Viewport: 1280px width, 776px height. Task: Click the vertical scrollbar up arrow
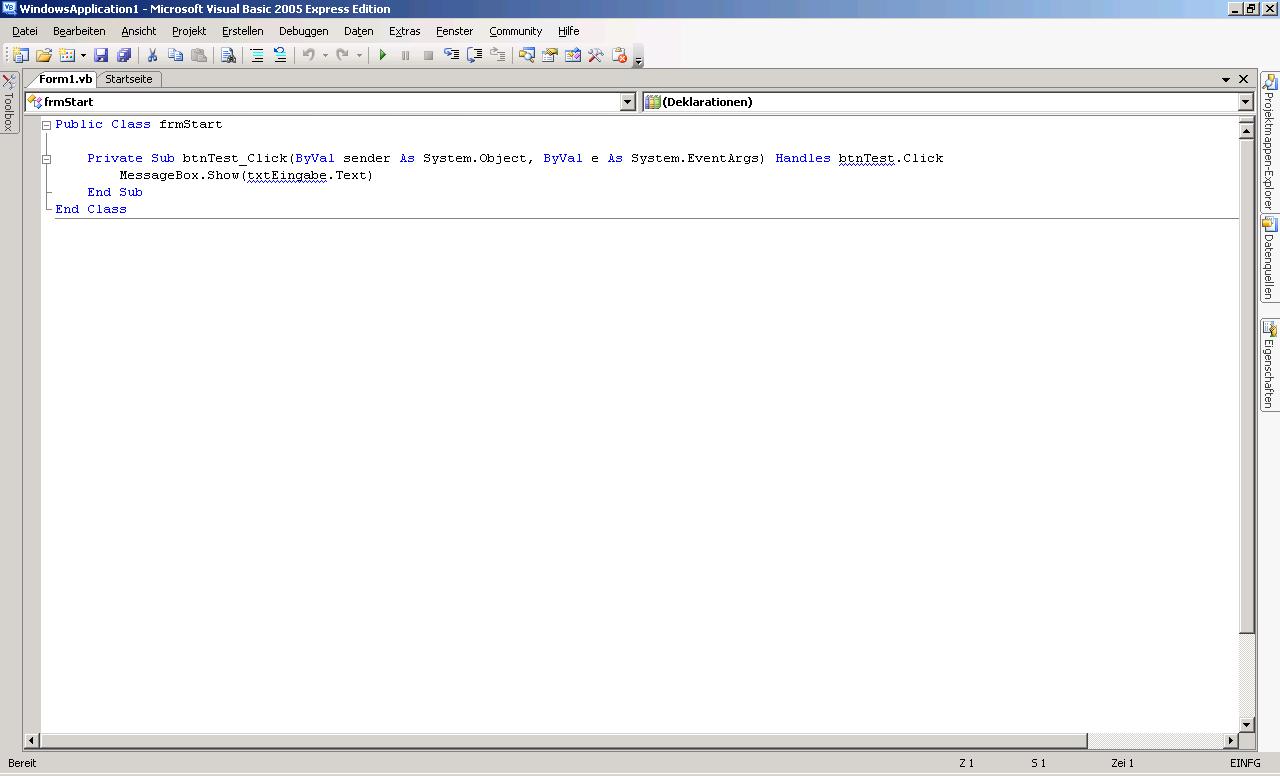tap(1247, 130)
